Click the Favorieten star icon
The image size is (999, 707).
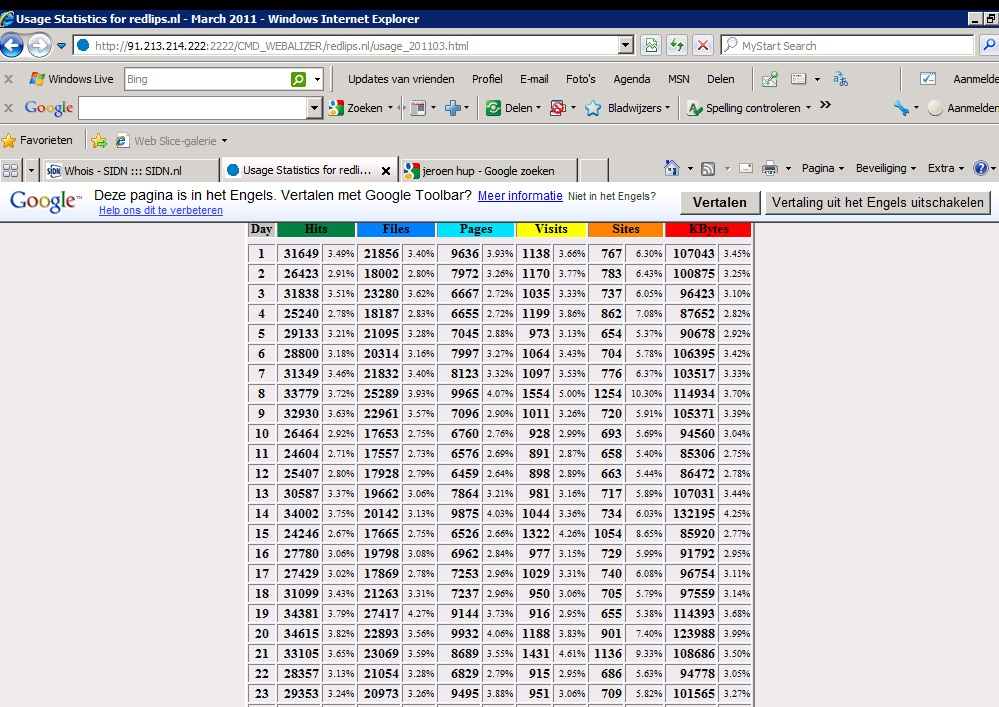(9, 140)
